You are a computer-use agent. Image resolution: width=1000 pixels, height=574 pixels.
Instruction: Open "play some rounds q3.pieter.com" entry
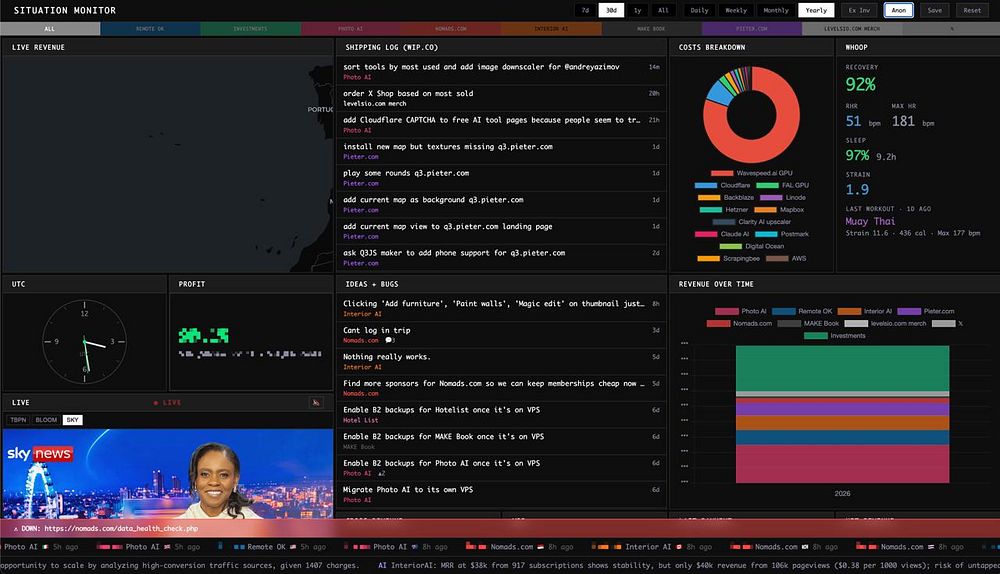pyautogui.click(x=501, y=178)
